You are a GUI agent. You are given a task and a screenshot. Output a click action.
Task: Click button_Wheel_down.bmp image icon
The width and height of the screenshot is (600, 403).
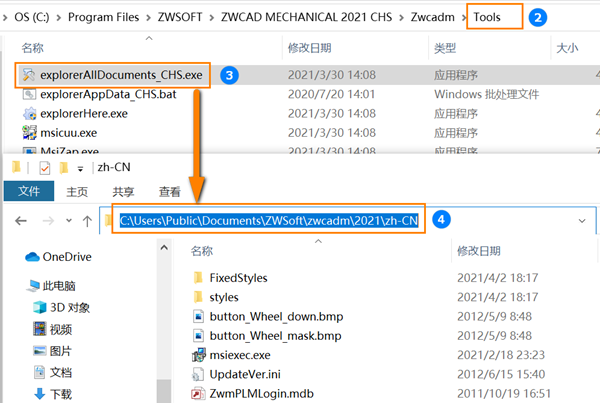click(198, 317)
